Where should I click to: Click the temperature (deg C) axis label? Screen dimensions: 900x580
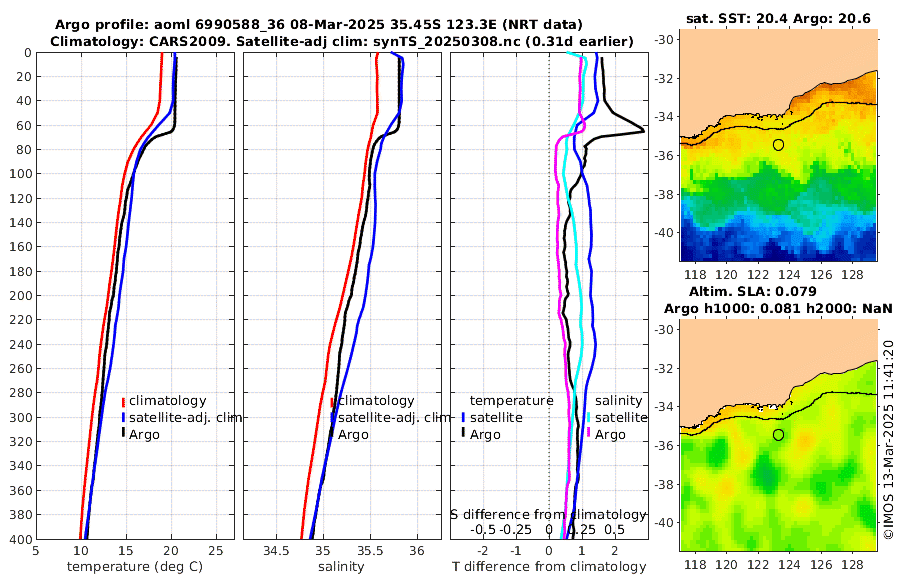[x=135, y=567]
